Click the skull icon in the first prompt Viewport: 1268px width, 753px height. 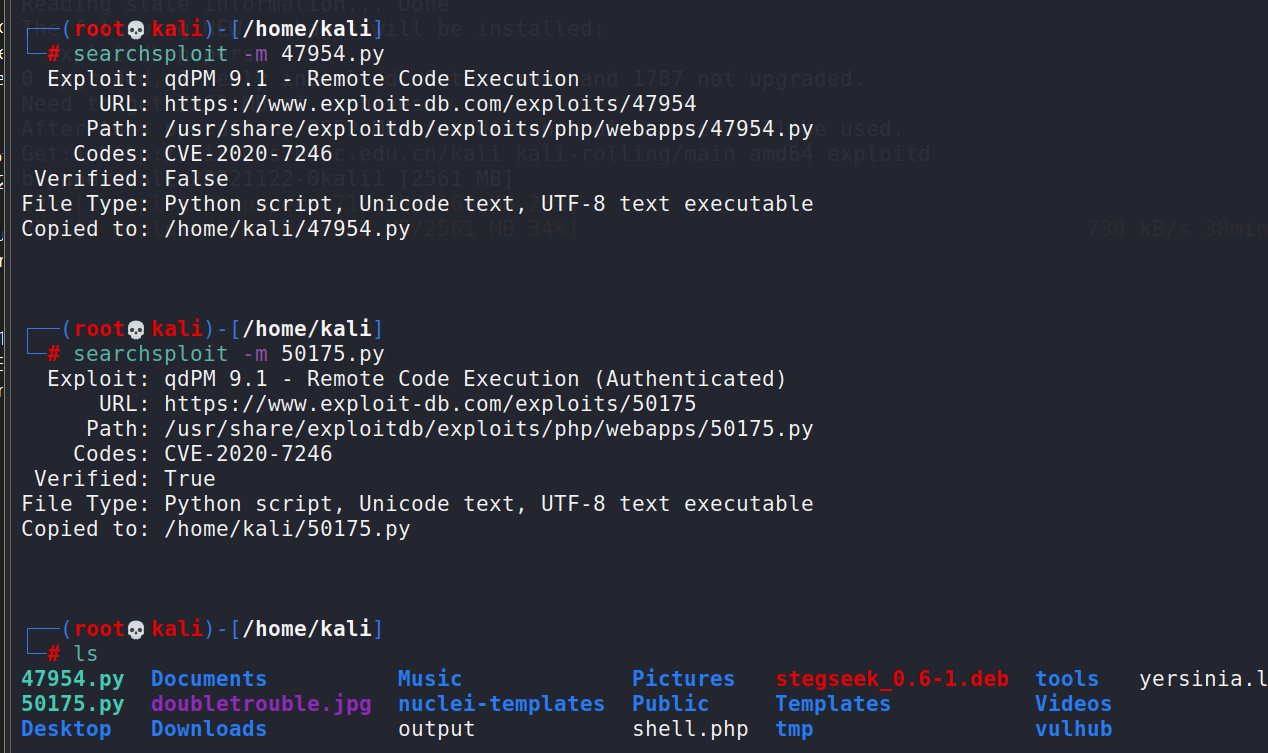pyautogui.click(x=136, y=30)
